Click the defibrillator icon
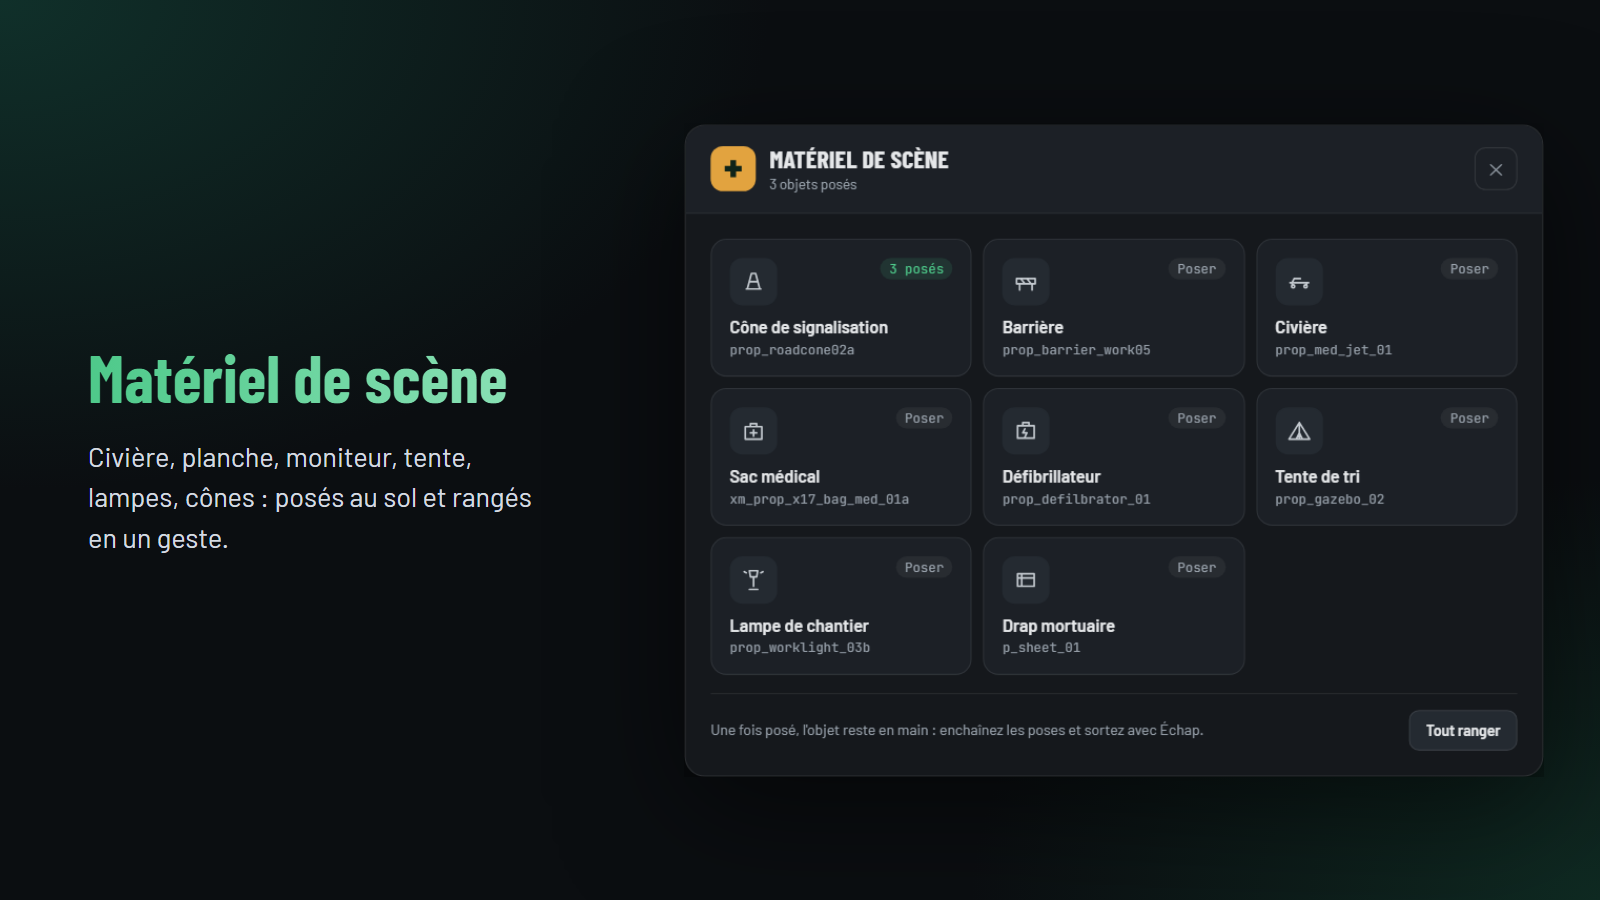This screenshot has width=1600, height=900. coord(1026,431)
